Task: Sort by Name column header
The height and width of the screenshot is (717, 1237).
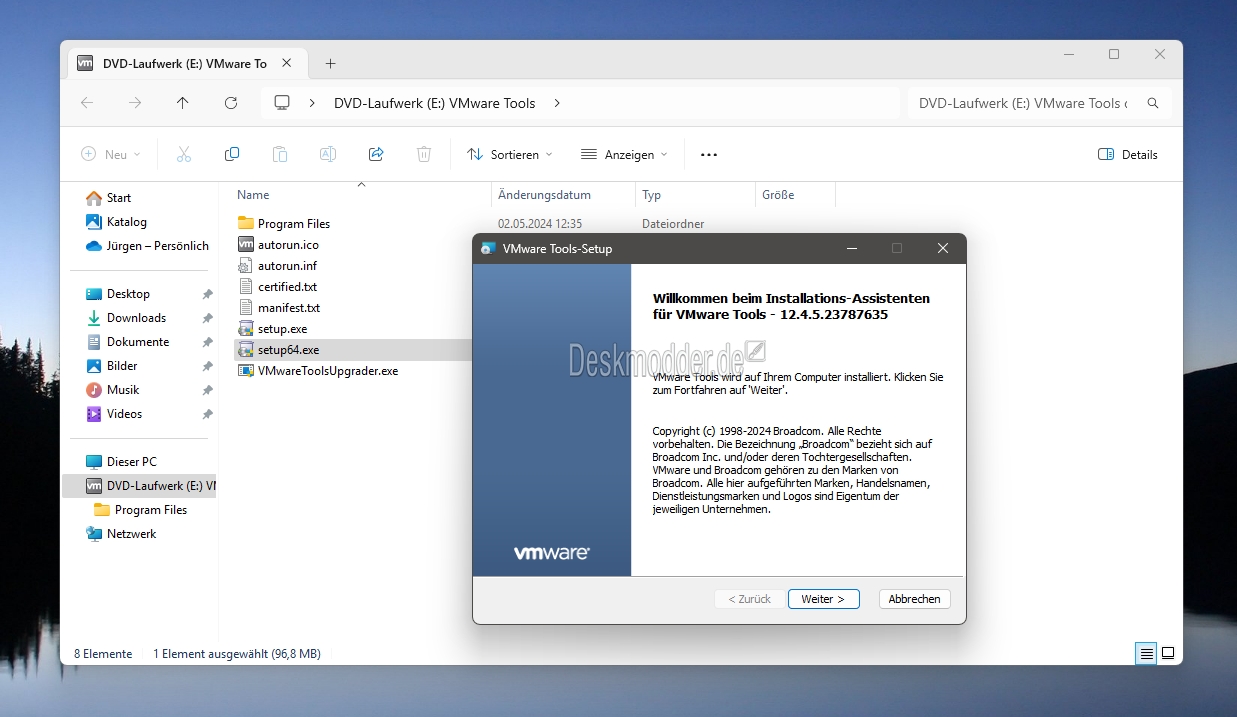Action: pyautogui.click(x=253, y=195)
